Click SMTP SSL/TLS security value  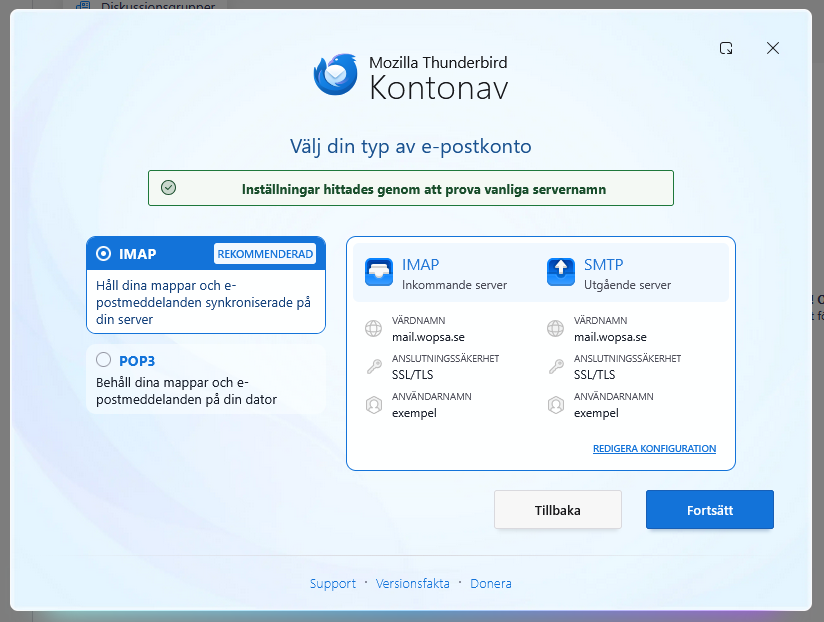[x=594, y=375]
